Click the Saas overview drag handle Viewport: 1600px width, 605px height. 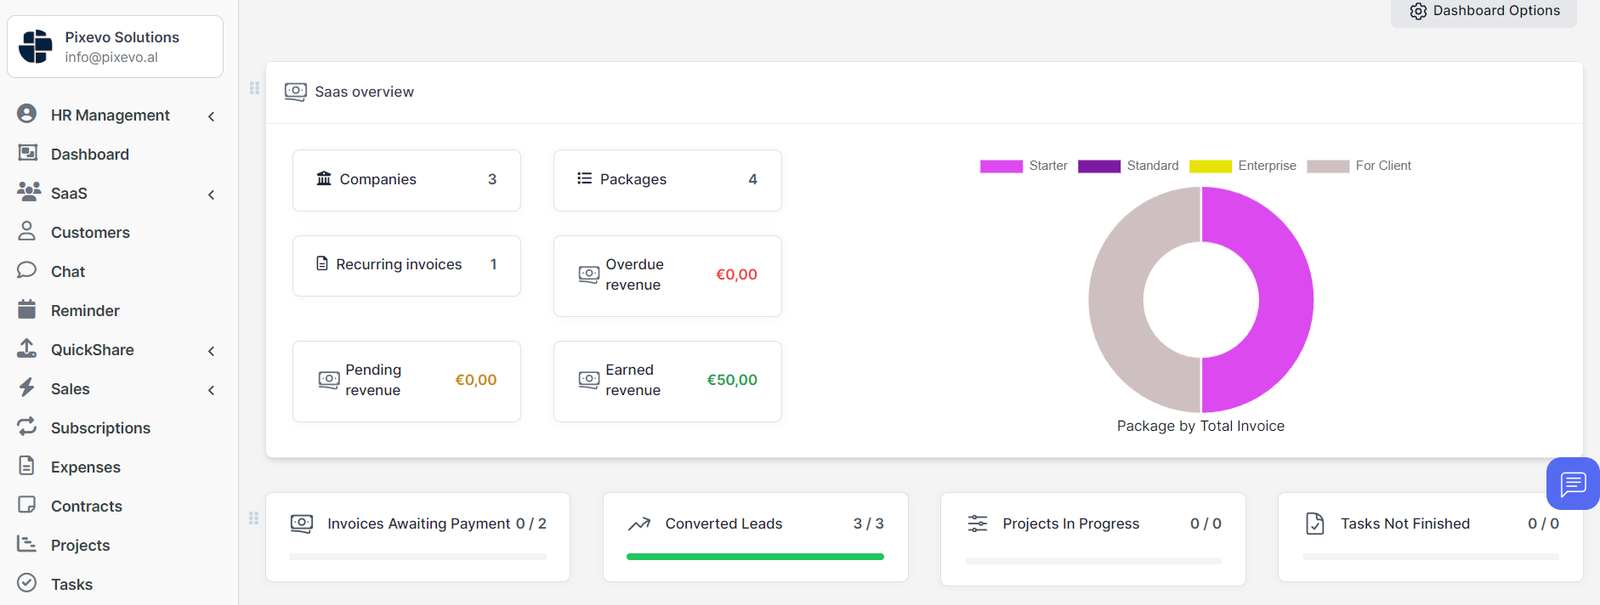[254, 88]
